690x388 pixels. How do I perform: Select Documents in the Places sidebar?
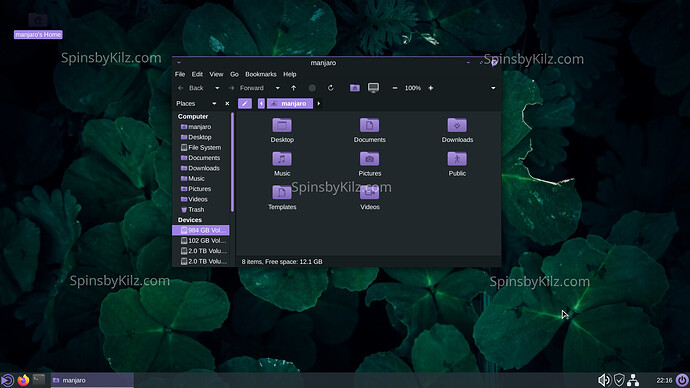pyautogui.click(x=201, y=158)
